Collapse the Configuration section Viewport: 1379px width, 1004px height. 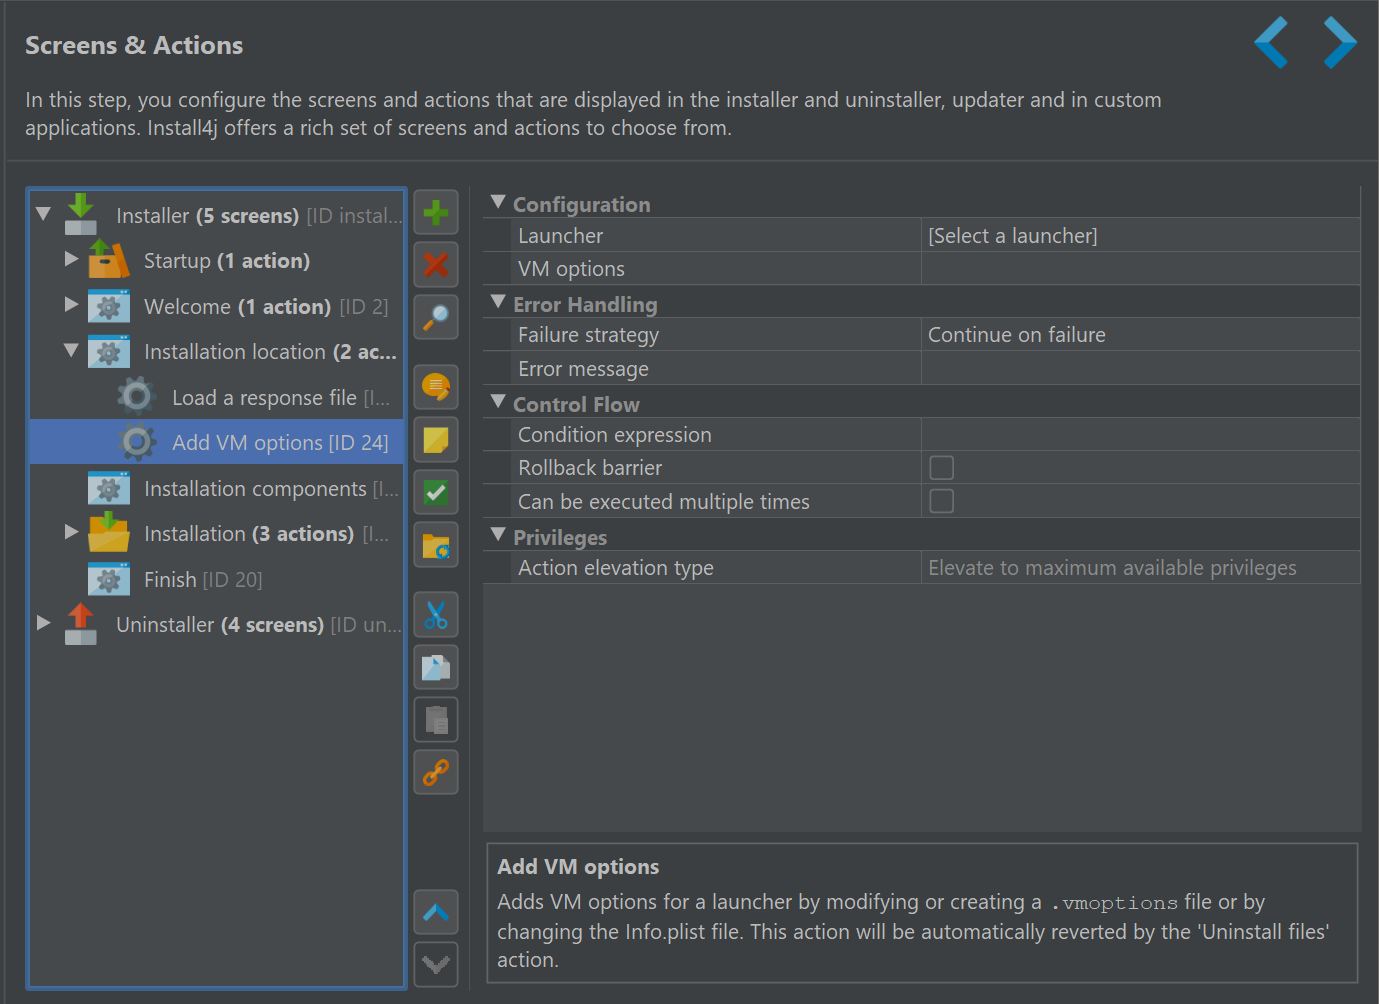pyautogui.click(x=498, y=202)
